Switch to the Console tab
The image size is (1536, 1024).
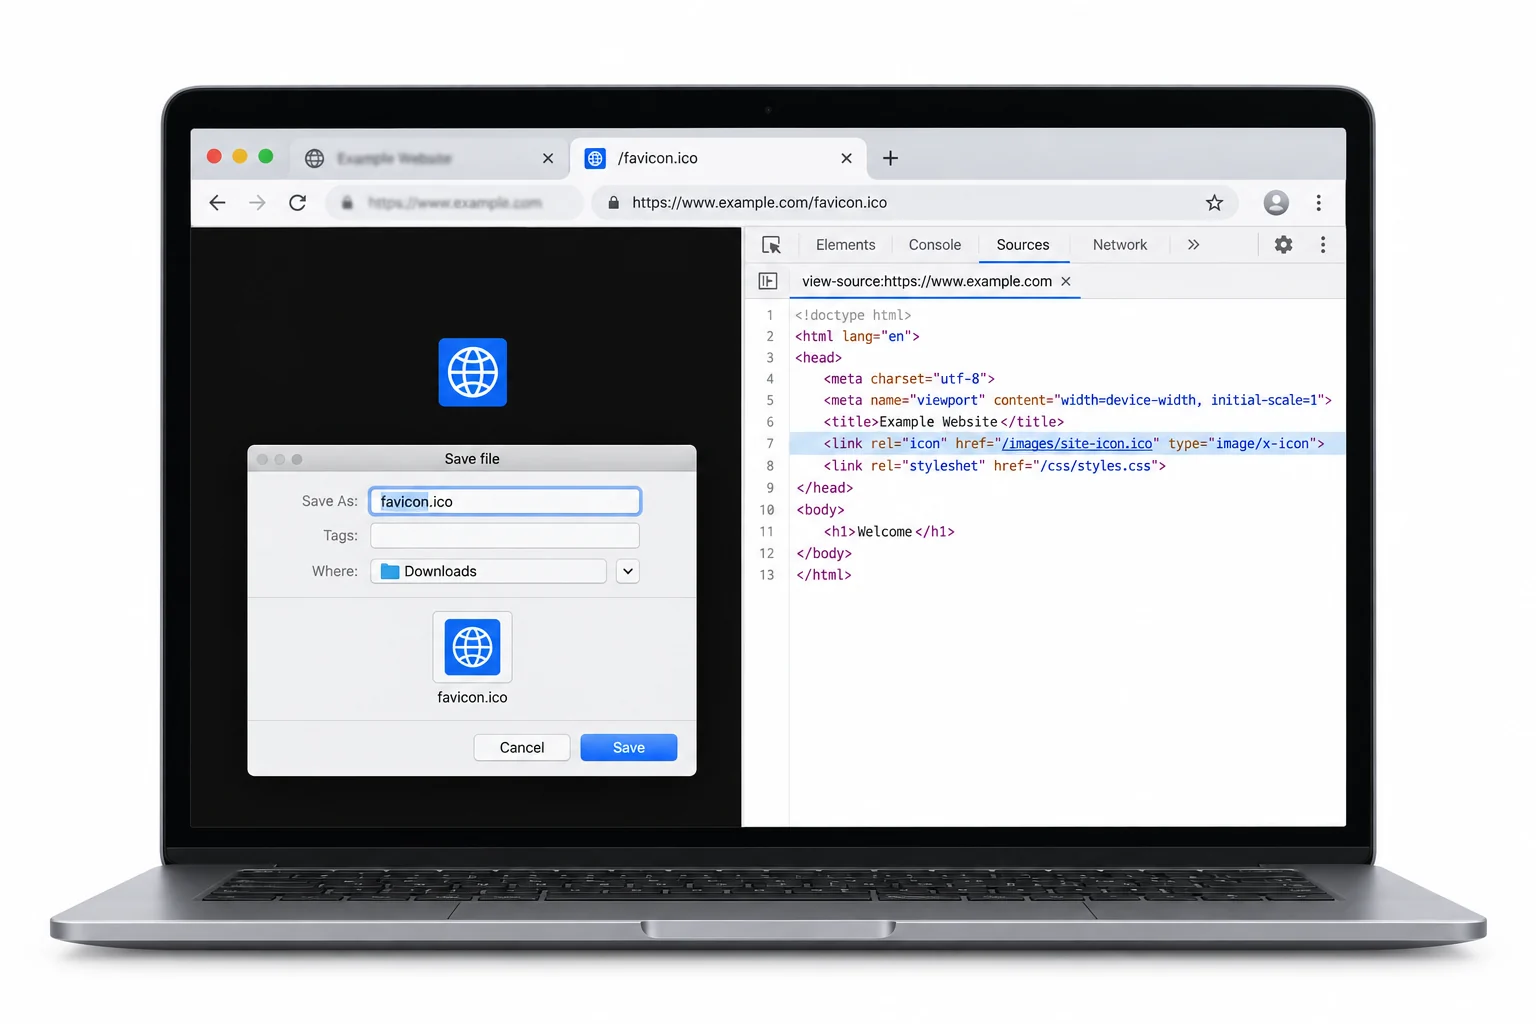tap(935, 245)
